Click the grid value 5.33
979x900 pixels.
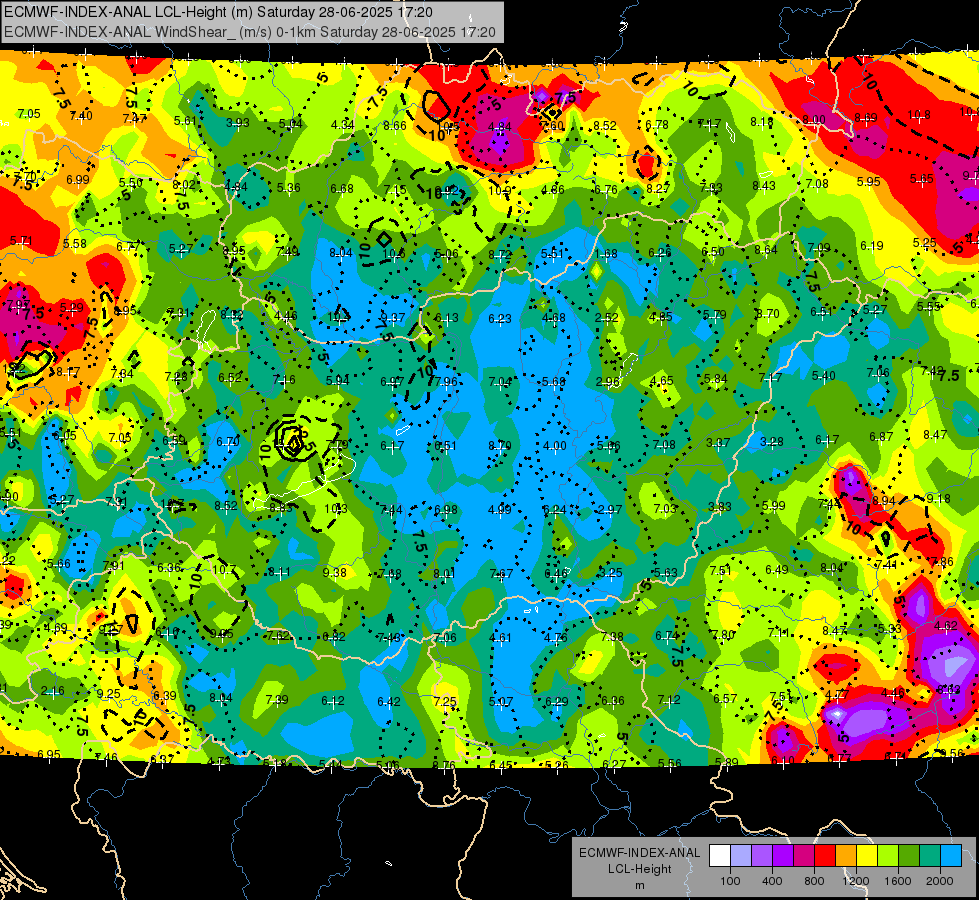(889, 628)
